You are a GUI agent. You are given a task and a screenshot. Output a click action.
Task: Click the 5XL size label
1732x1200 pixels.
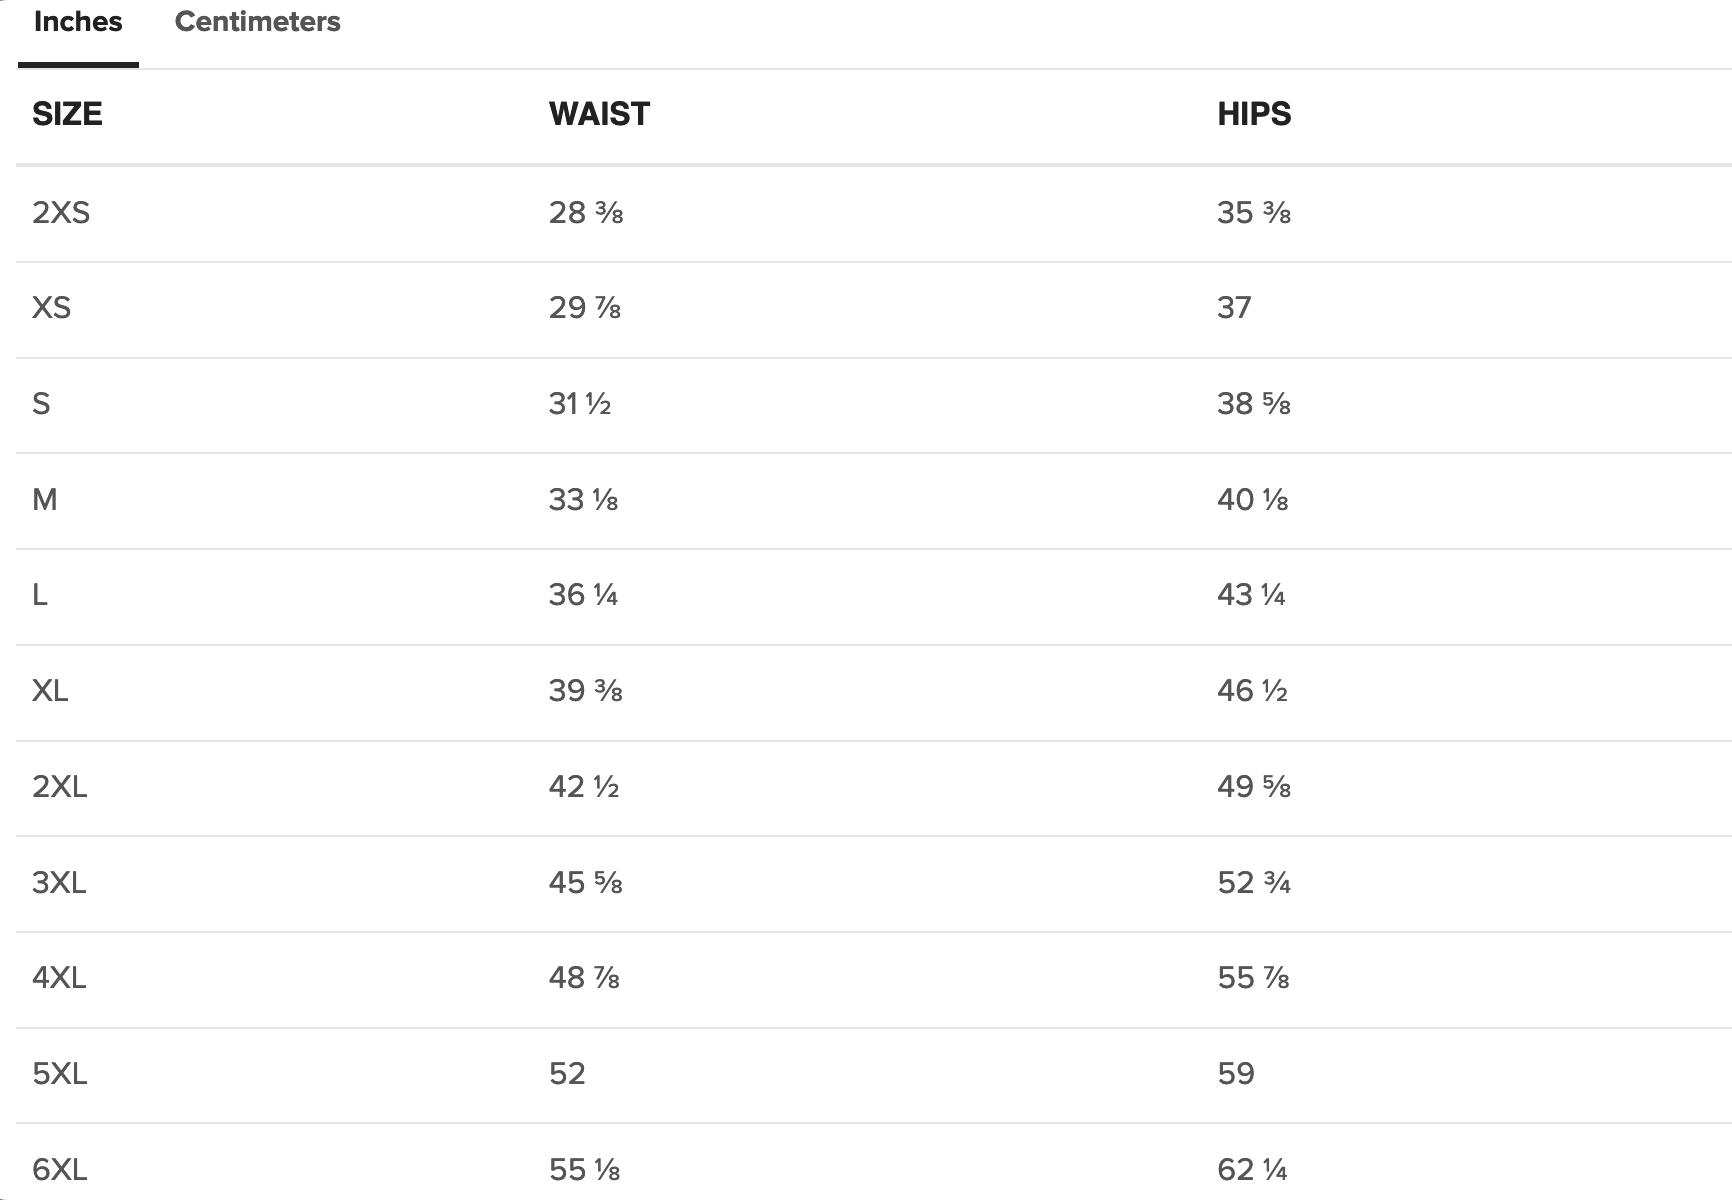pos(60,1074)
